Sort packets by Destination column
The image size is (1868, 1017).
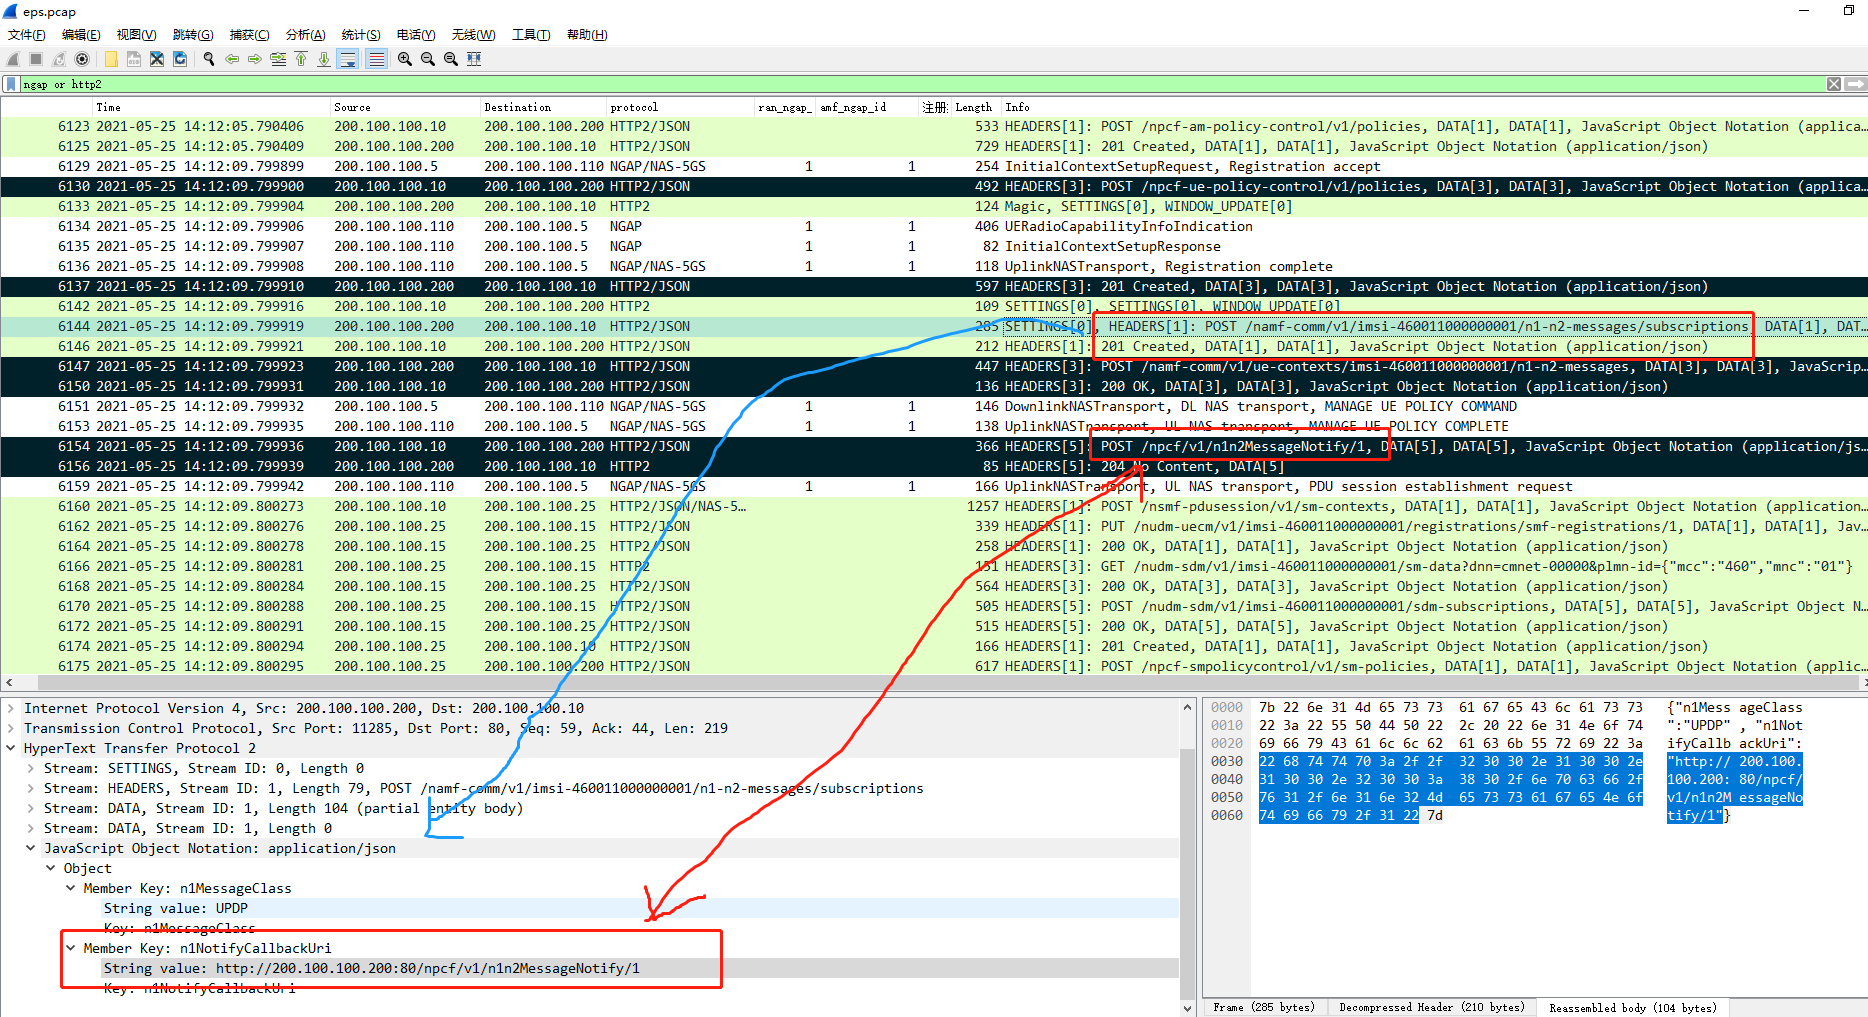[x=543, y=107]
